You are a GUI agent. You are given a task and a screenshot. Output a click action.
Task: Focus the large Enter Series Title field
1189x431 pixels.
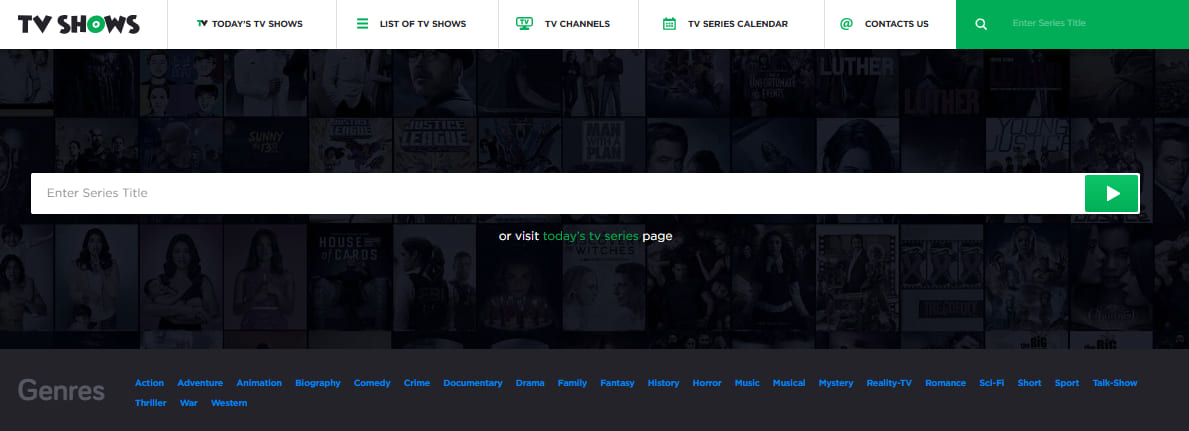click(556, 193)
